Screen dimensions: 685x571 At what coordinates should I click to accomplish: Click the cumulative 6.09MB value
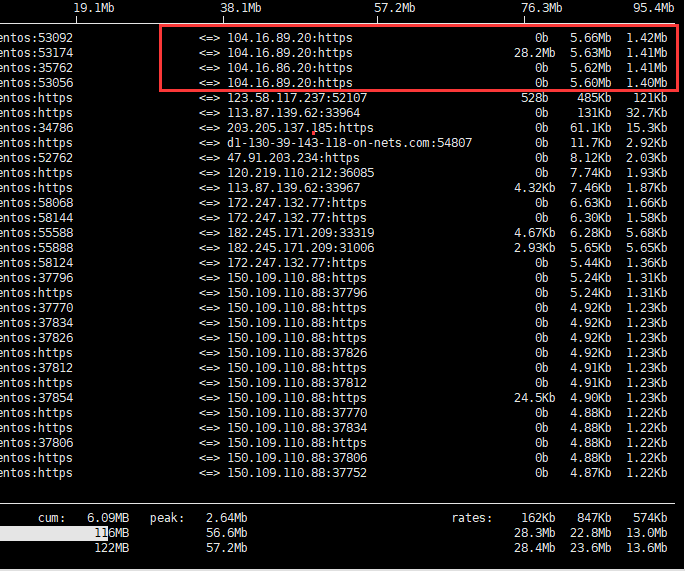[x=108, y=518]
